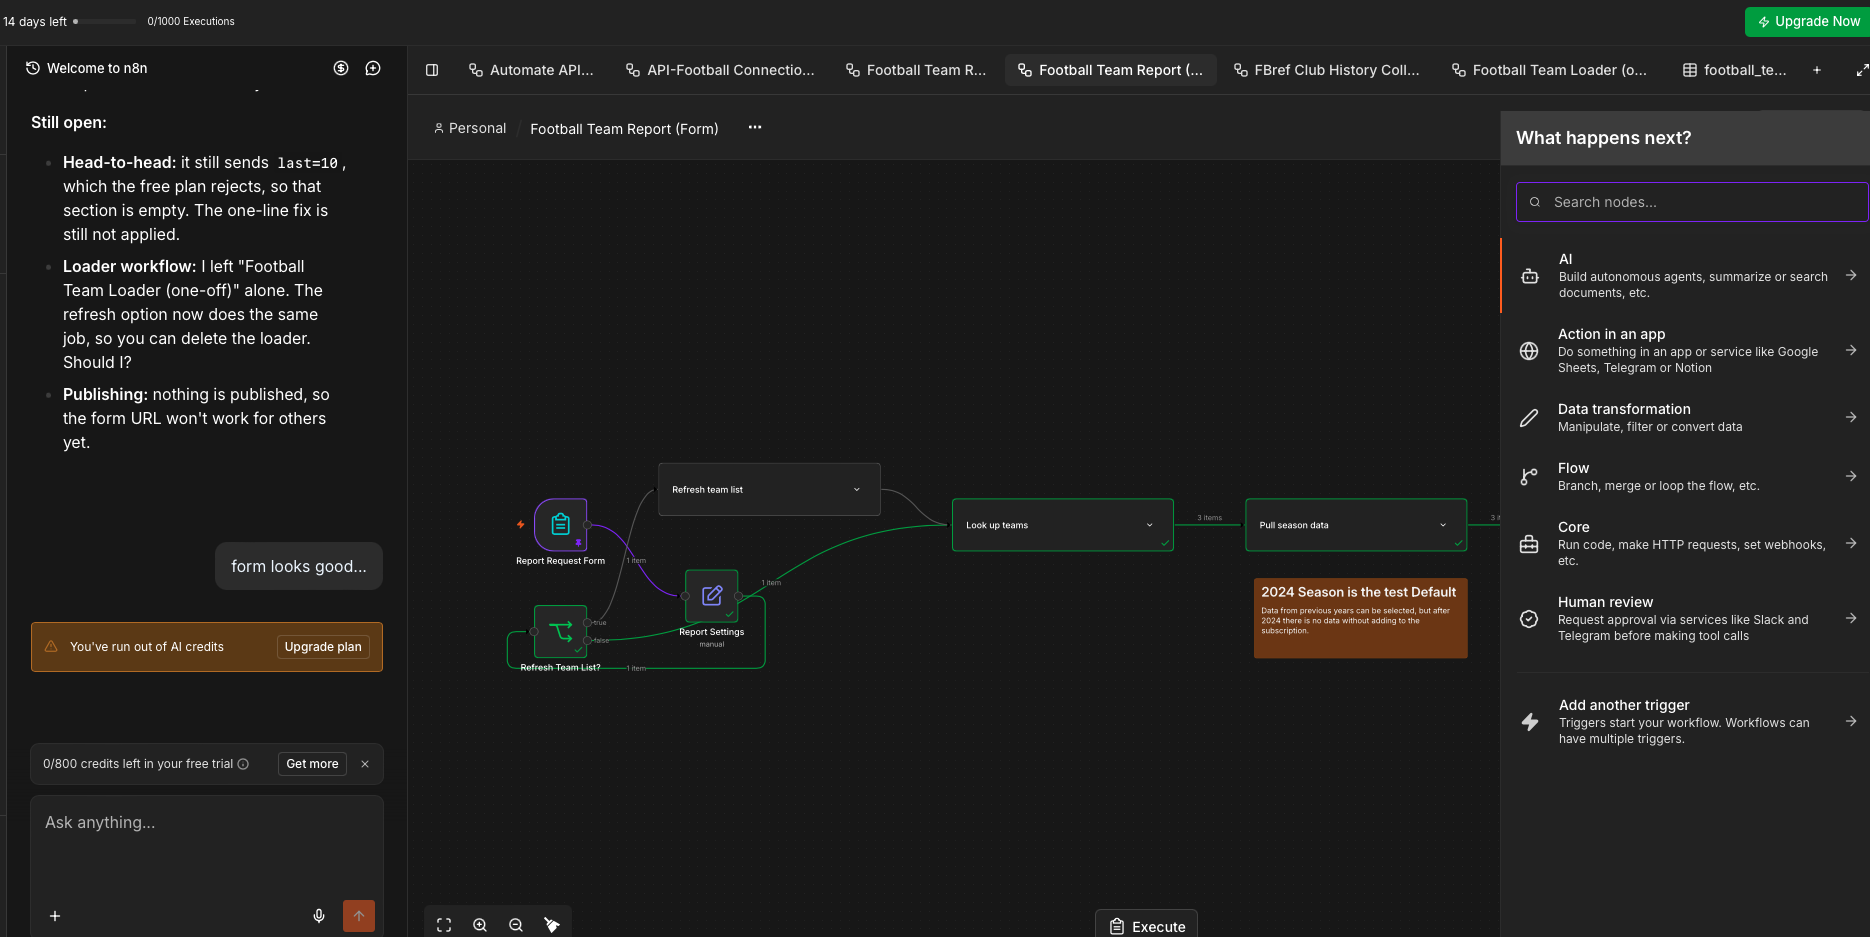Select the Report Settings edit node icon
Screen dimensions: 1870x937
tap(712, 596)
